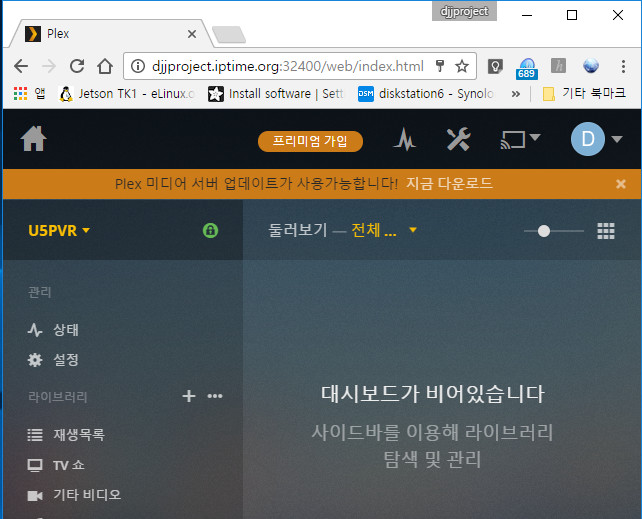Bookmark this page with the star icon

[x=462, y=66]
